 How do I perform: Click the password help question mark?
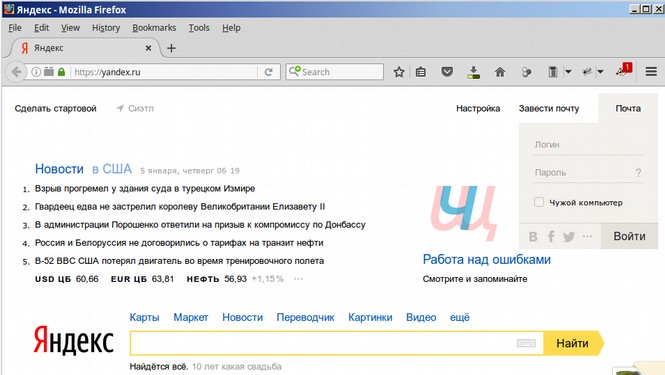click(638, 173)
